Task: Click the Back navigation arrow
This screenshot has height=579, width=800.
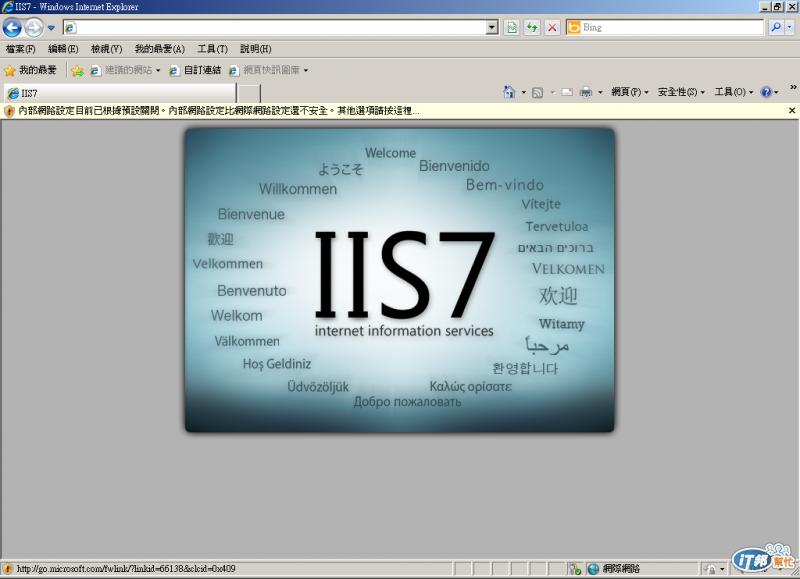Action: tap(12, 28)
